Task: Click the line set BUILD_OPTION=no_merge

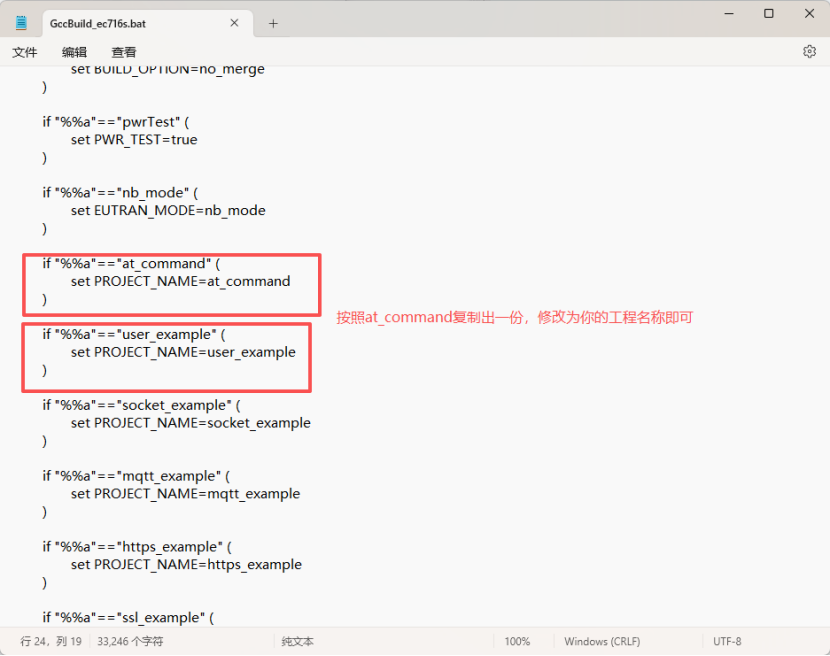Action: tap(168, 69)
